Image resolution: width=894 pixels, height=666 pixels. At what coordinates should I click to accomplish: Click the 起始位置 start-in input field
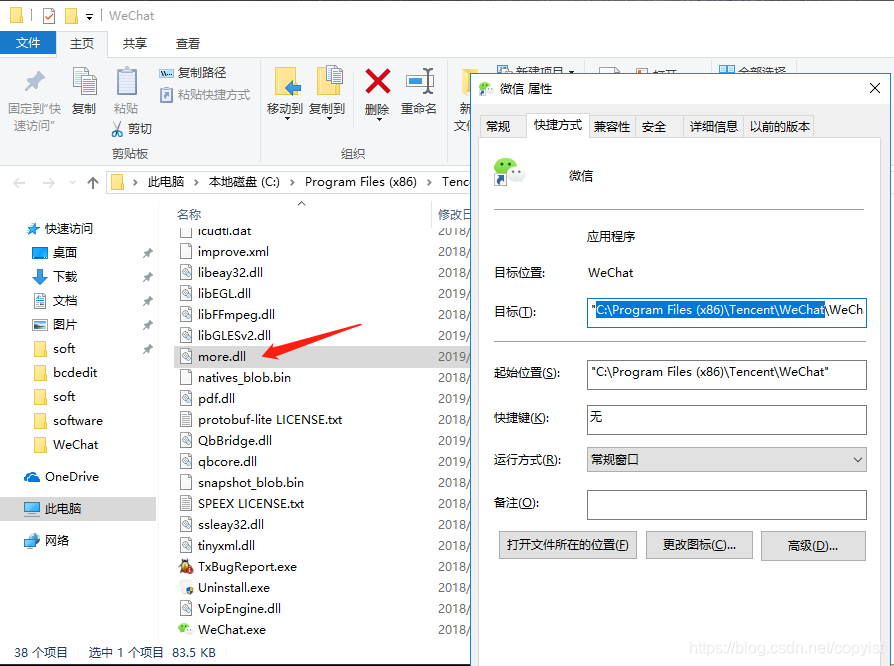(726, 375)
